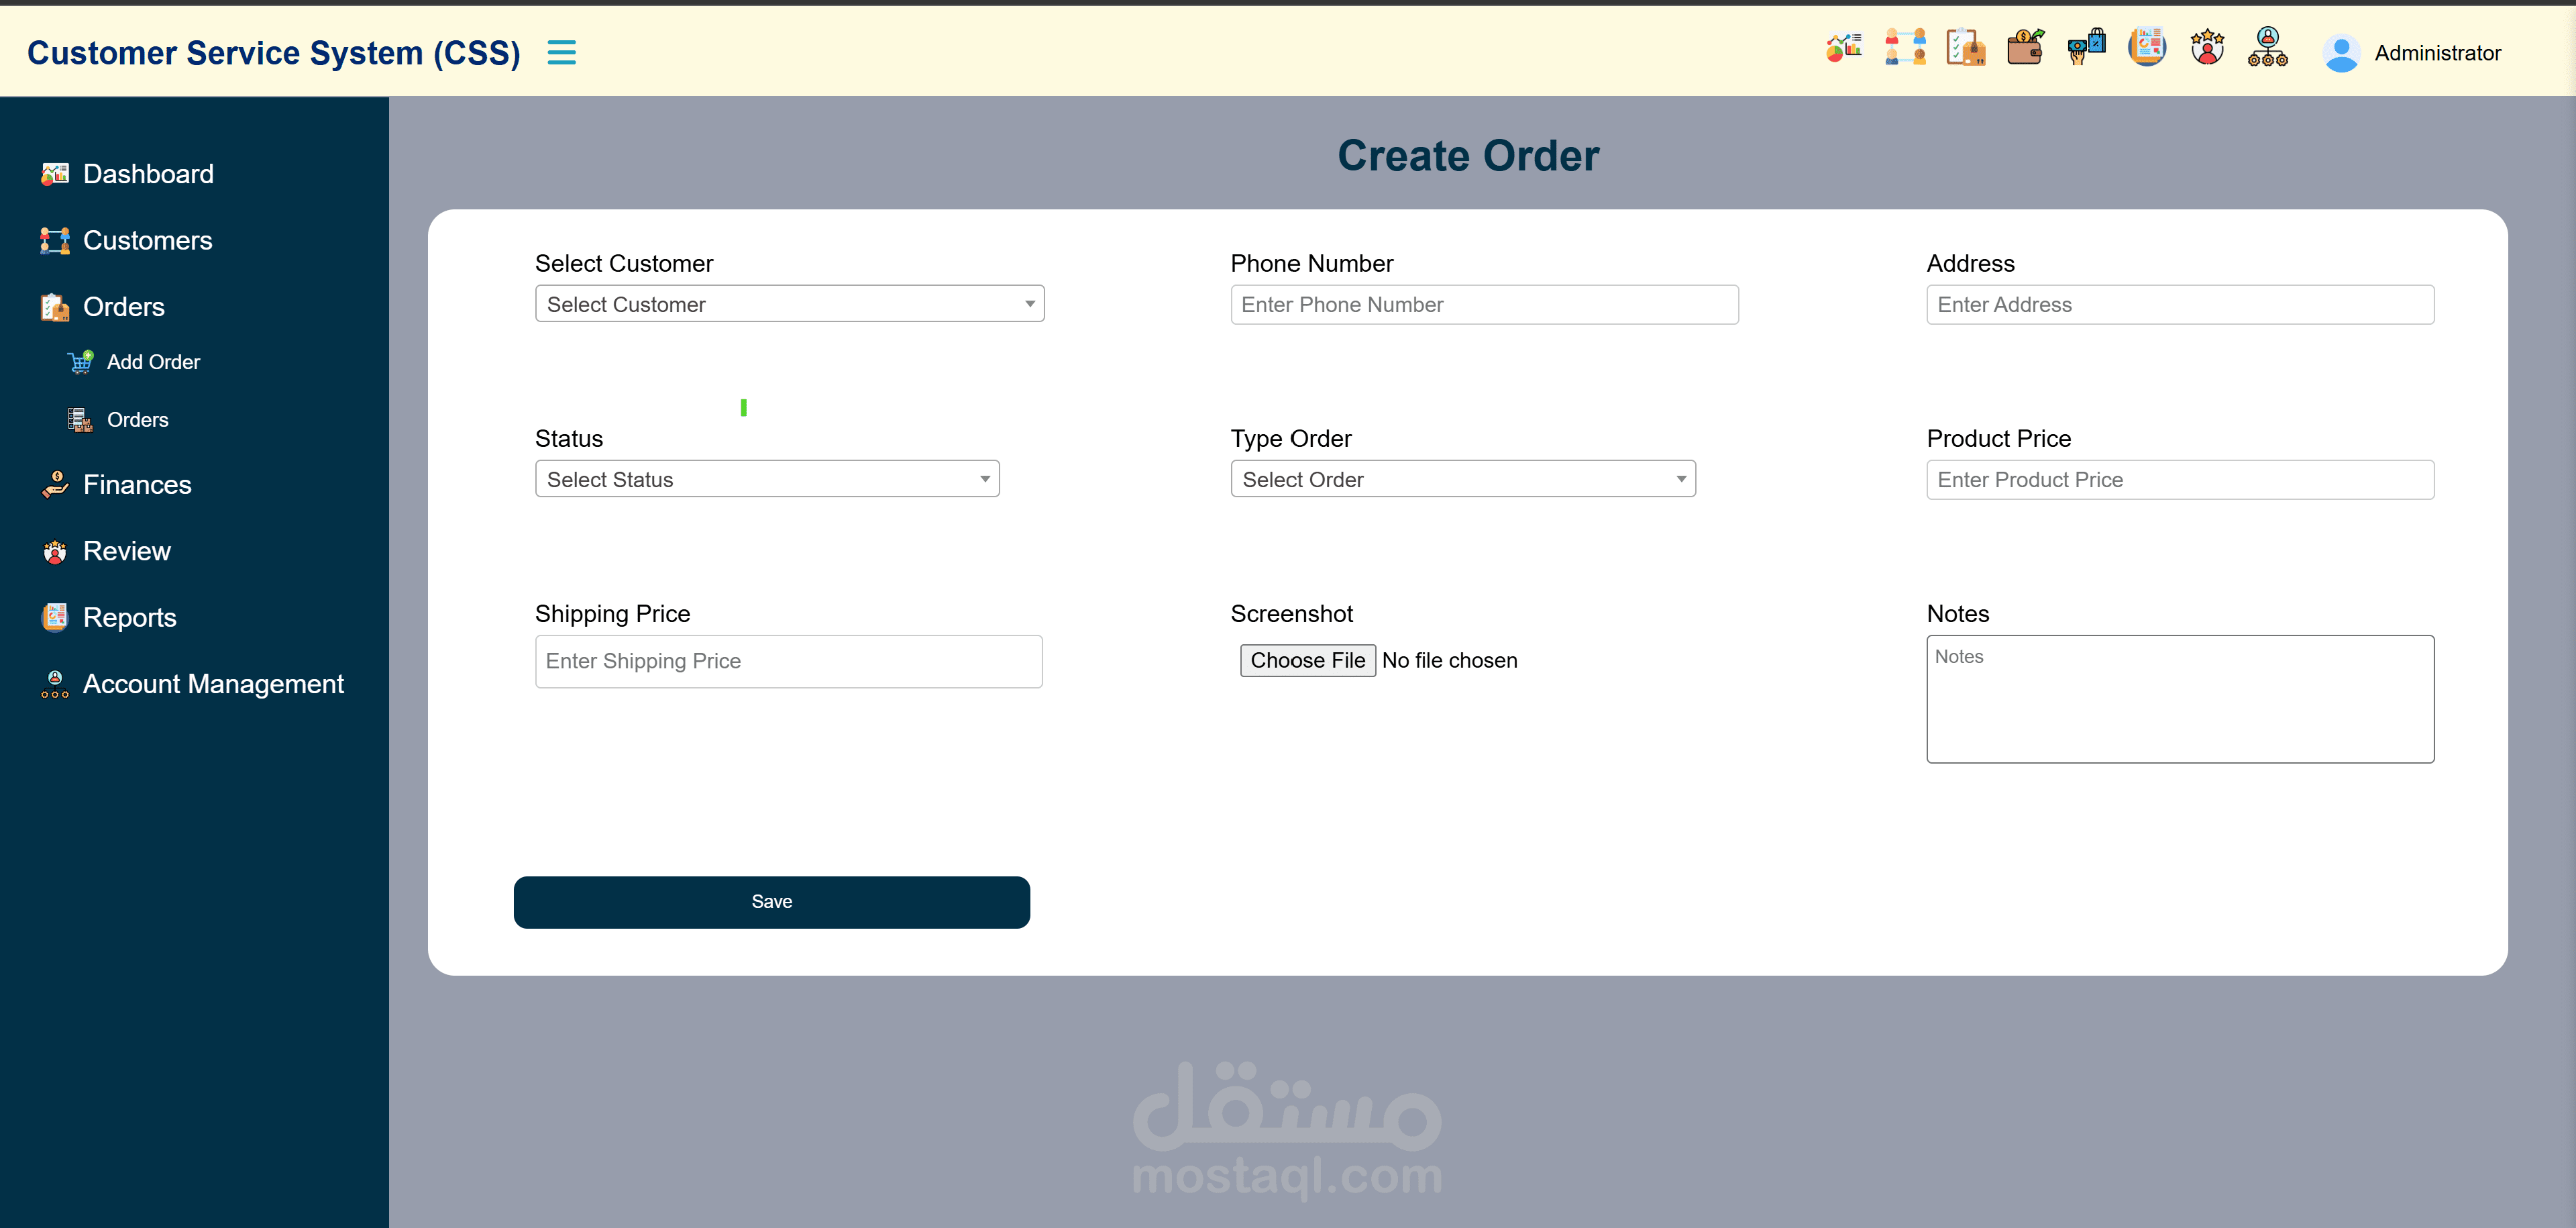Click the payment shopping bag icon in header

coord(2086,47)
